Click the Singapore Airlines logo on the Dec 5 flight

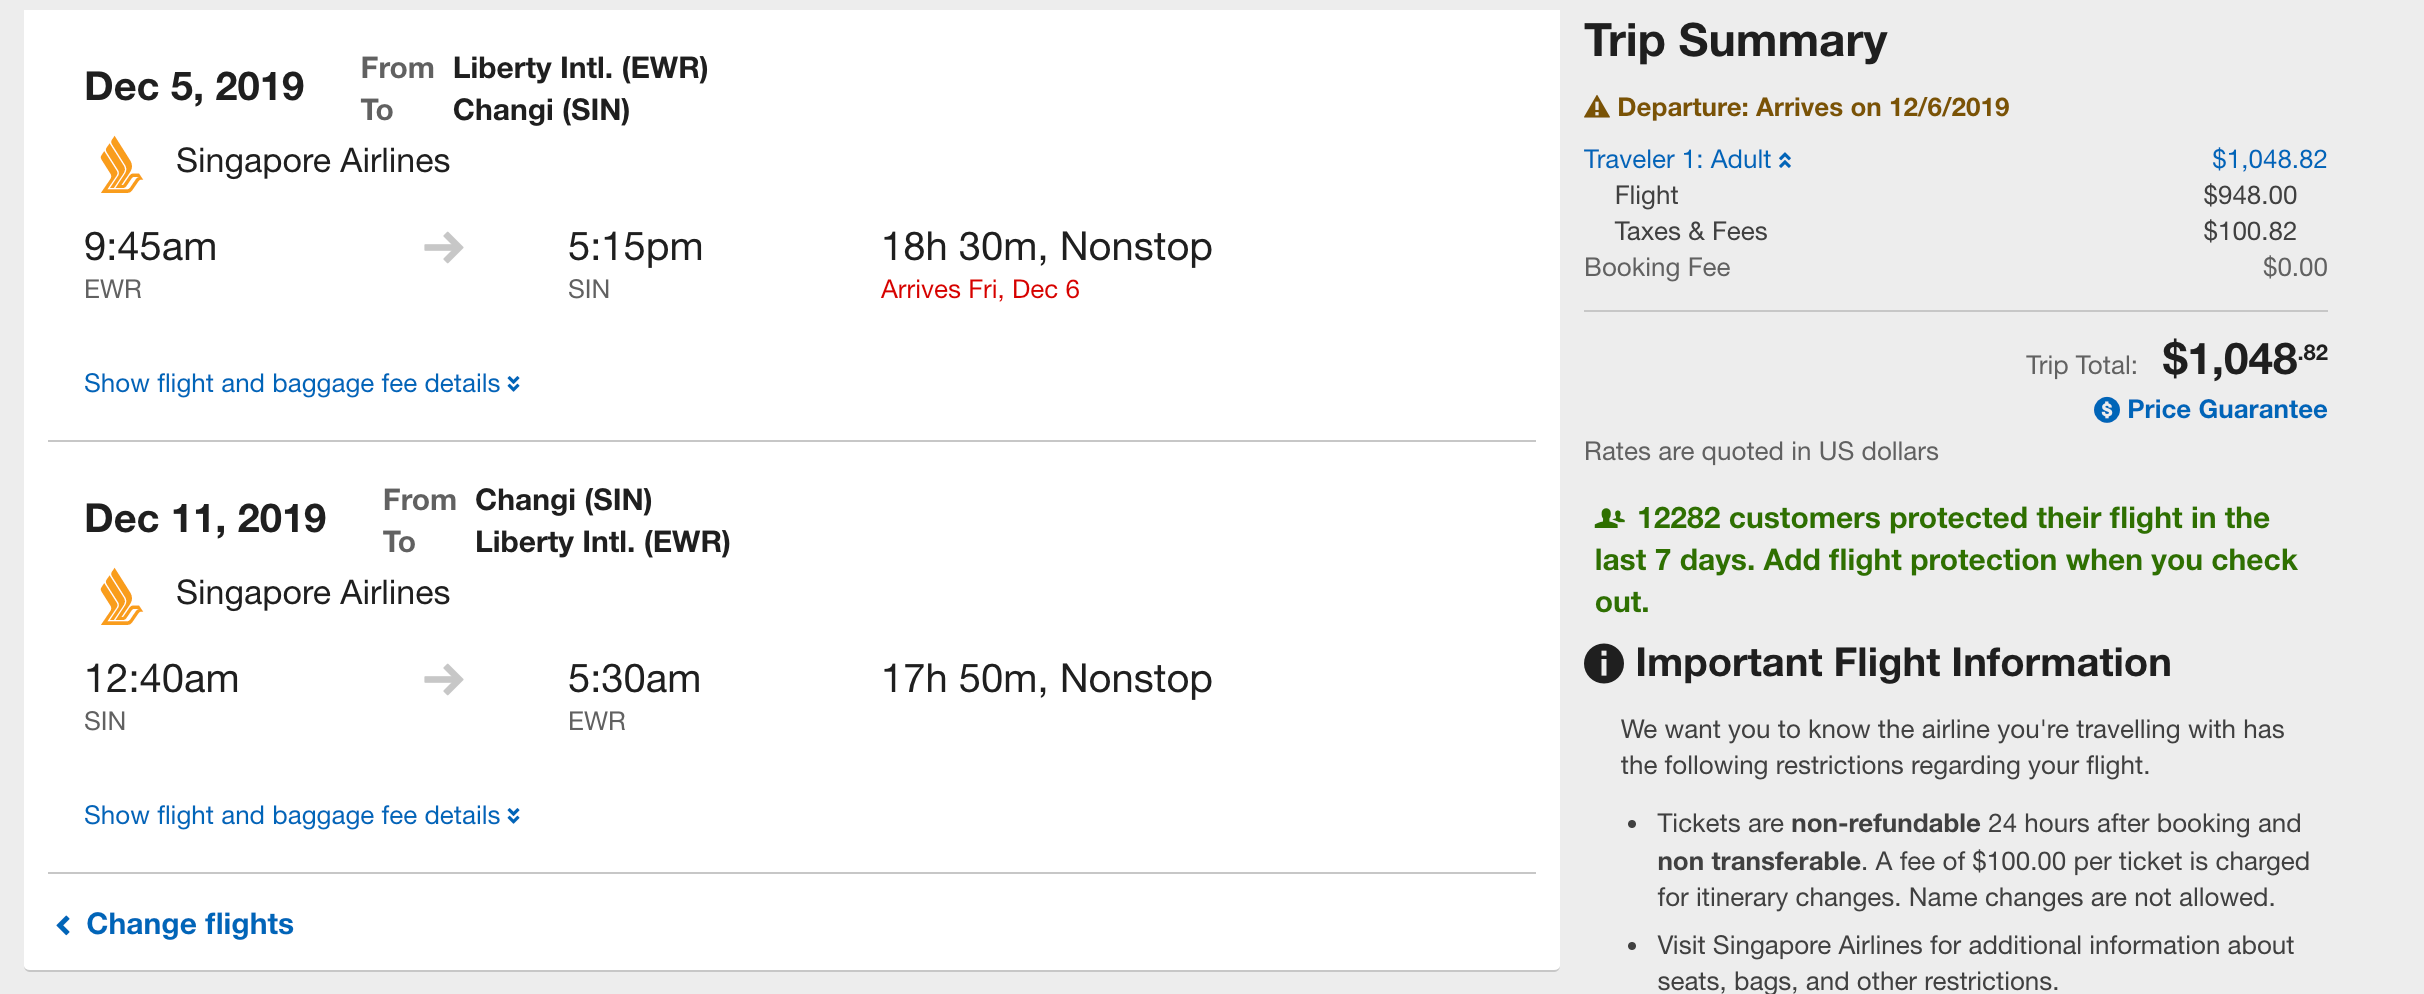click(x=121, y=165)
